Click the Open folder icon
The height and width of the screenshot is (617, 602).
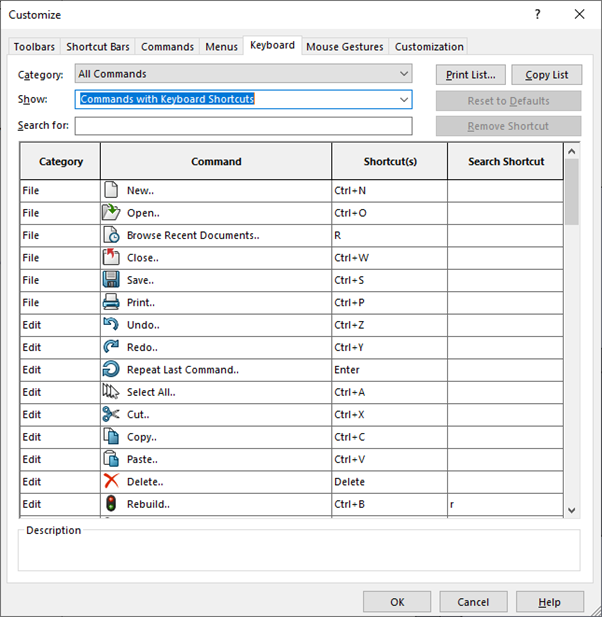click(x=111, y=212)
